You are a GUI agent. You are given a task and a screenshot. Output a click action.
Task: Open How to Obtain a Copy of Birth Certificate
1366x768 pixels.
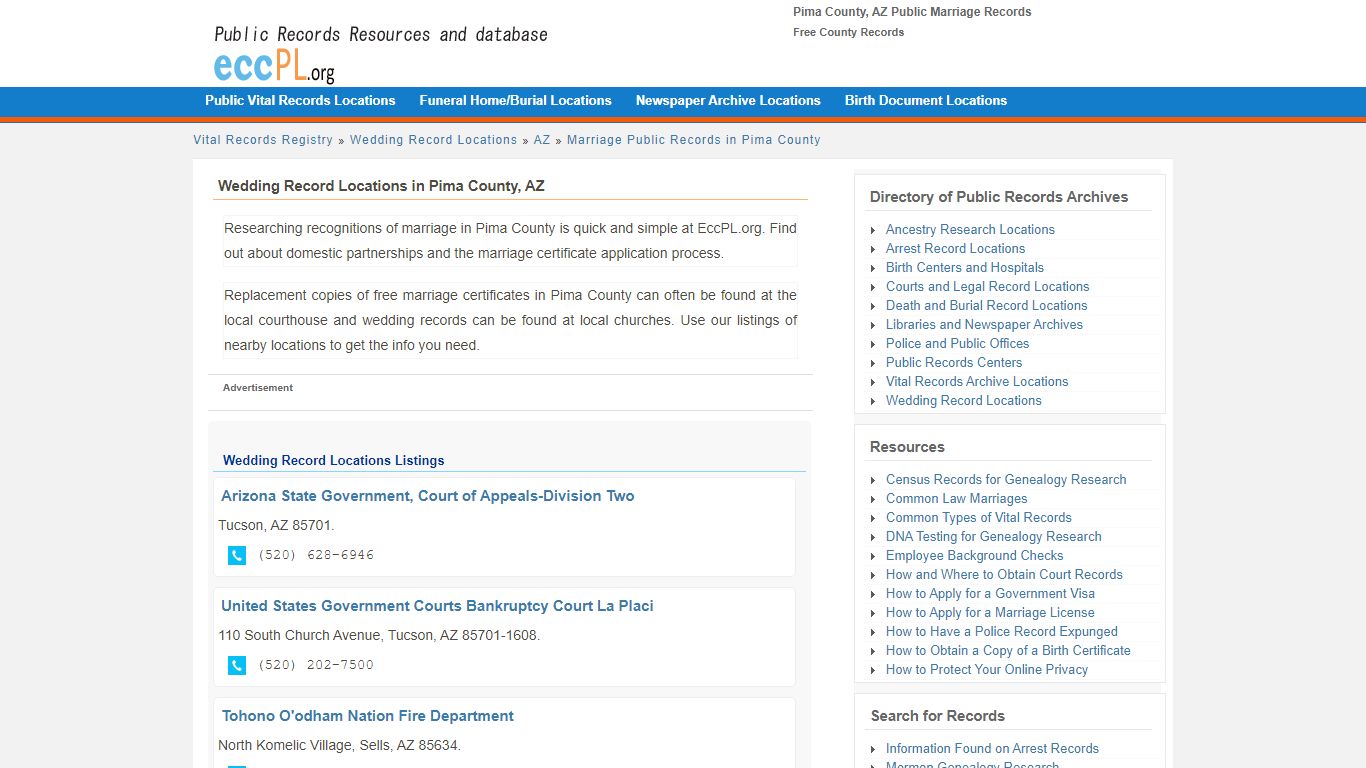1008,650
